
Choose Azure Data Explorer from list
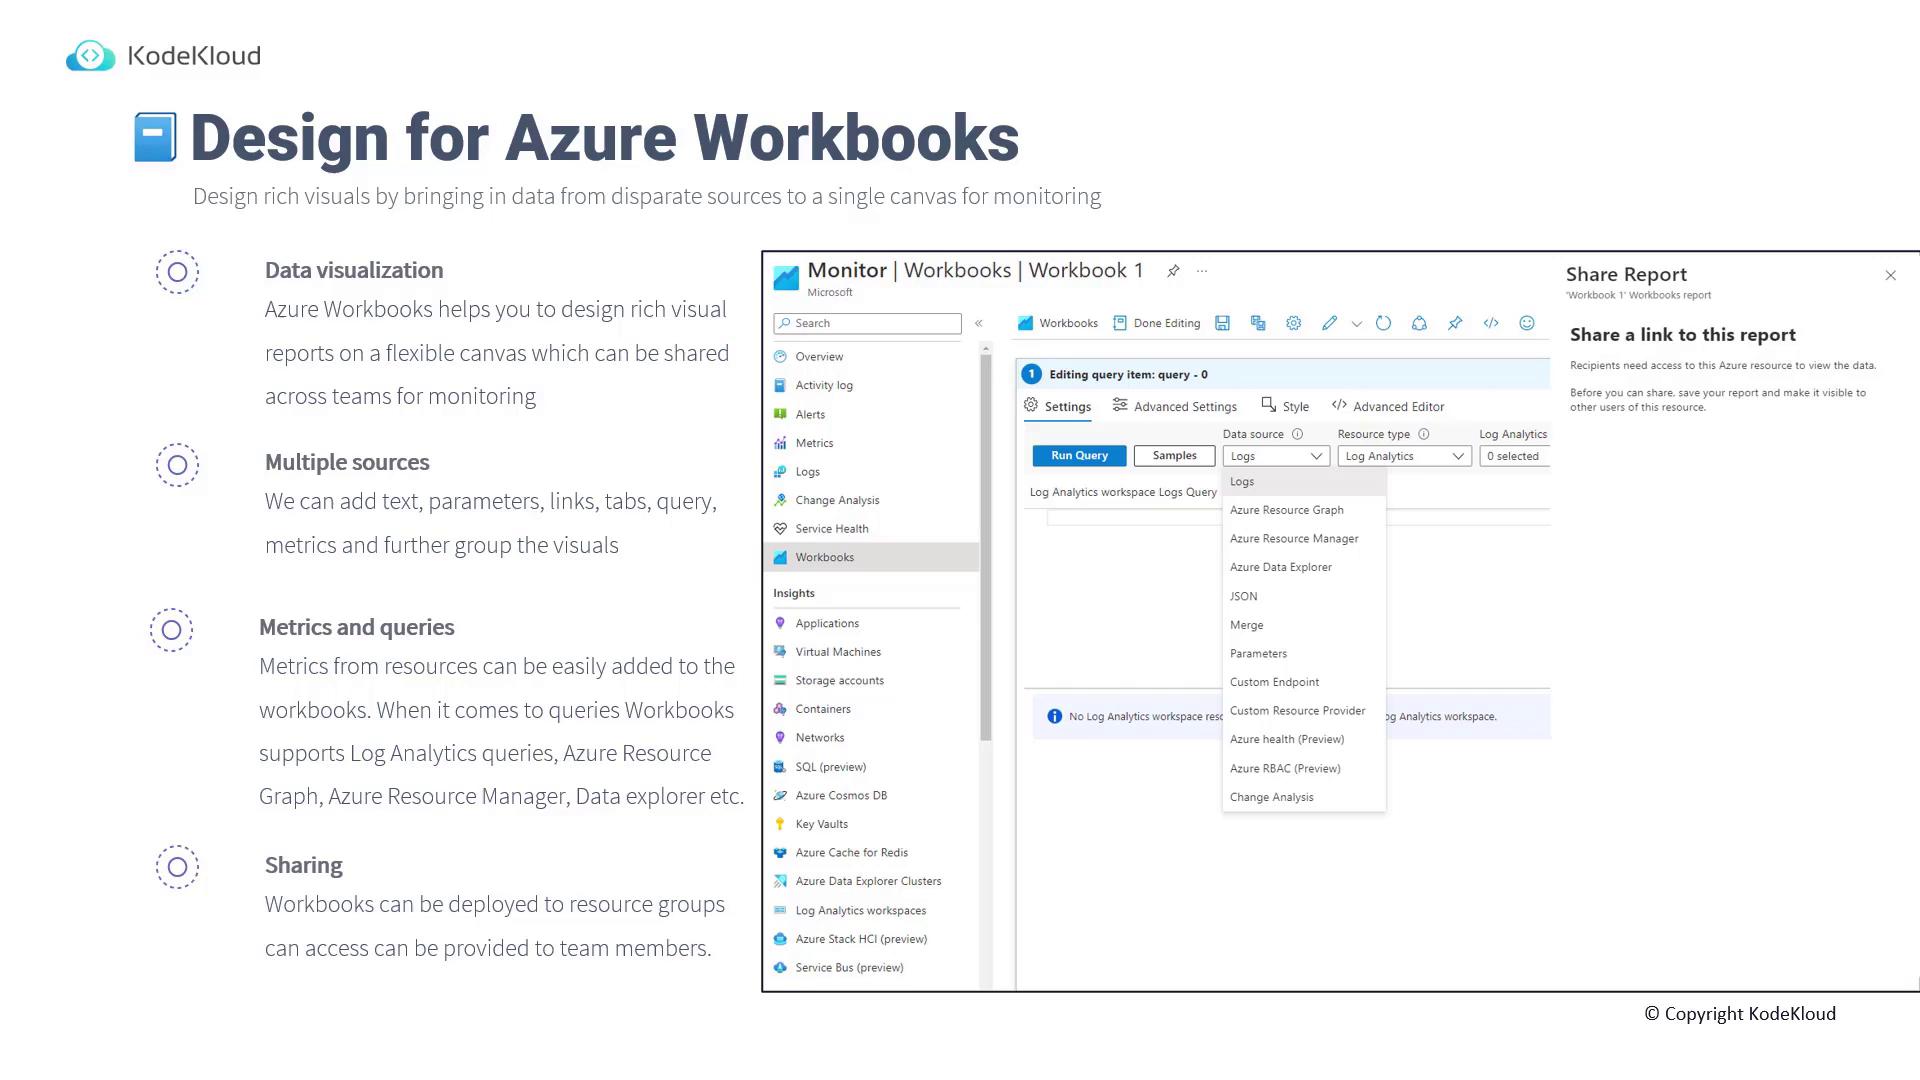click(x=1281, y=567)
